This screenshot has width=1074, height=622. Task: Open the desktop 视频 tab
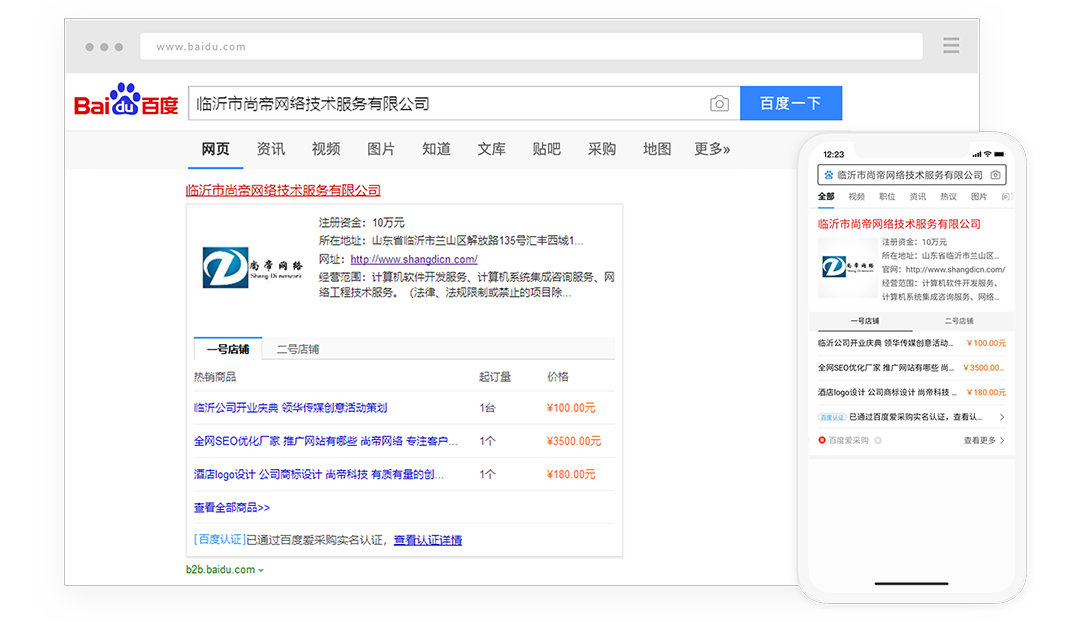click(x=326, y=149)
